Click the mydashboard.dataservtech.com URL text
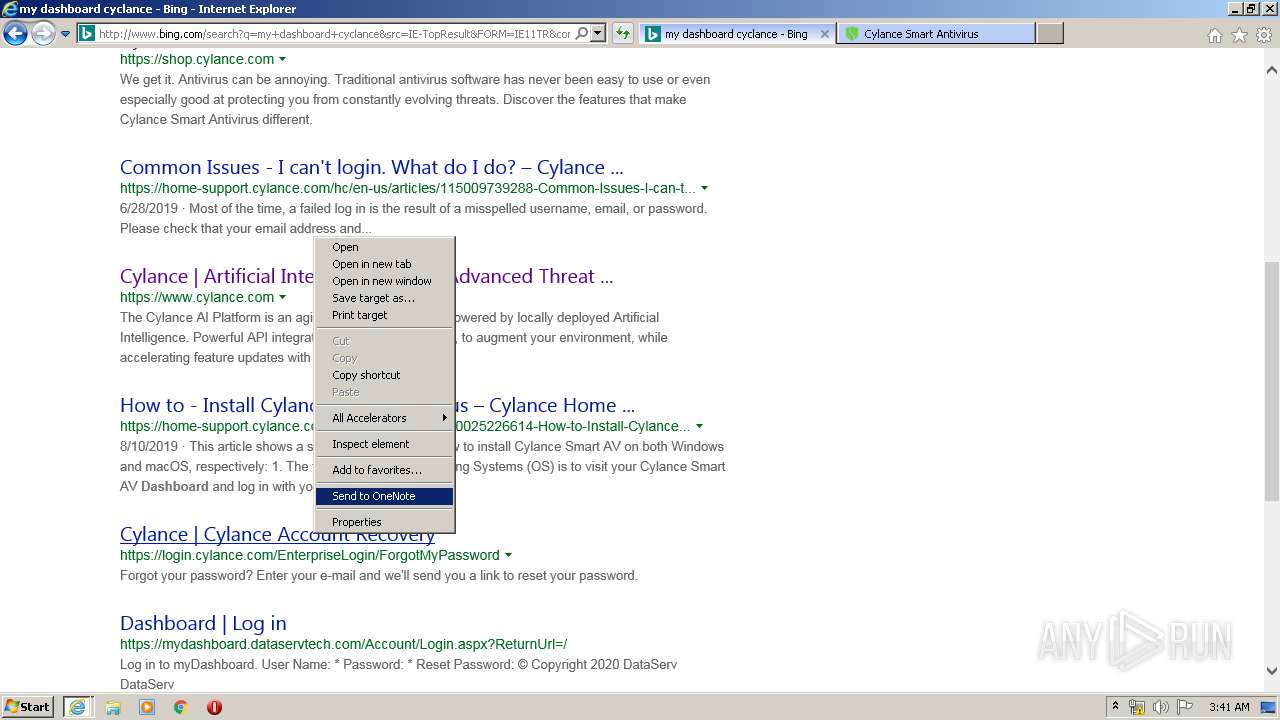This screenshot has height=720, width=1280. pyautogui.click(x=343, y=644)
